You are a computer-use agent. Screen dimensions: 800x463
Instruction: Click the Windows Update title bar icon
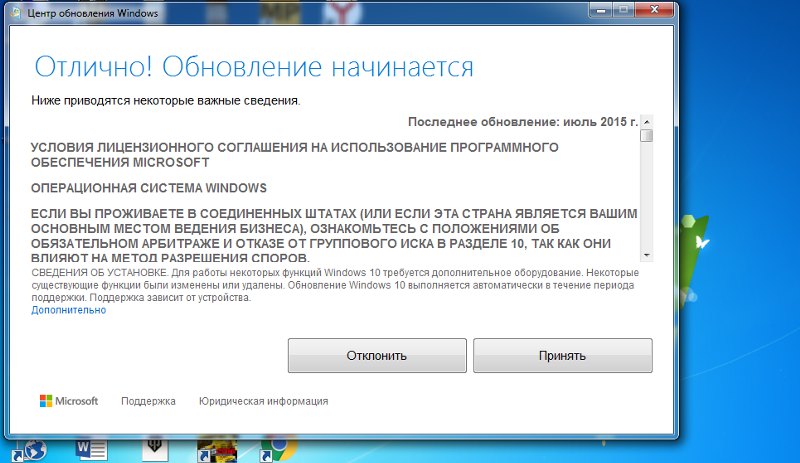(x=16, y=13)
